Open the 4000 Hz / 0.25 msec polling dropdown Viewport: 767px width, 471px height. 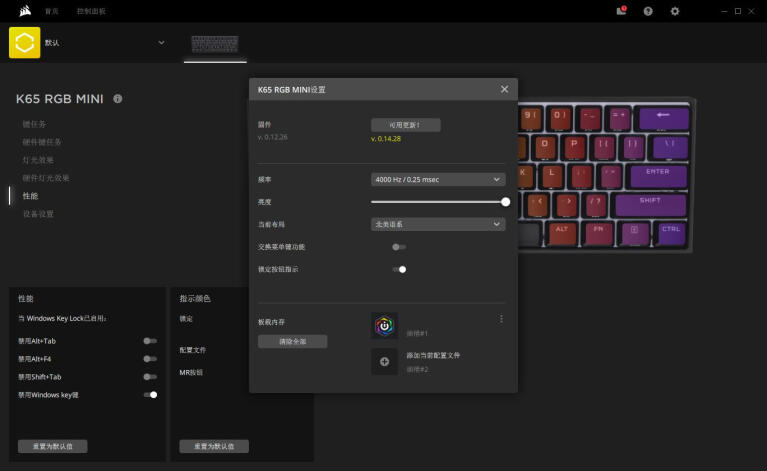[x=438, y=179]
